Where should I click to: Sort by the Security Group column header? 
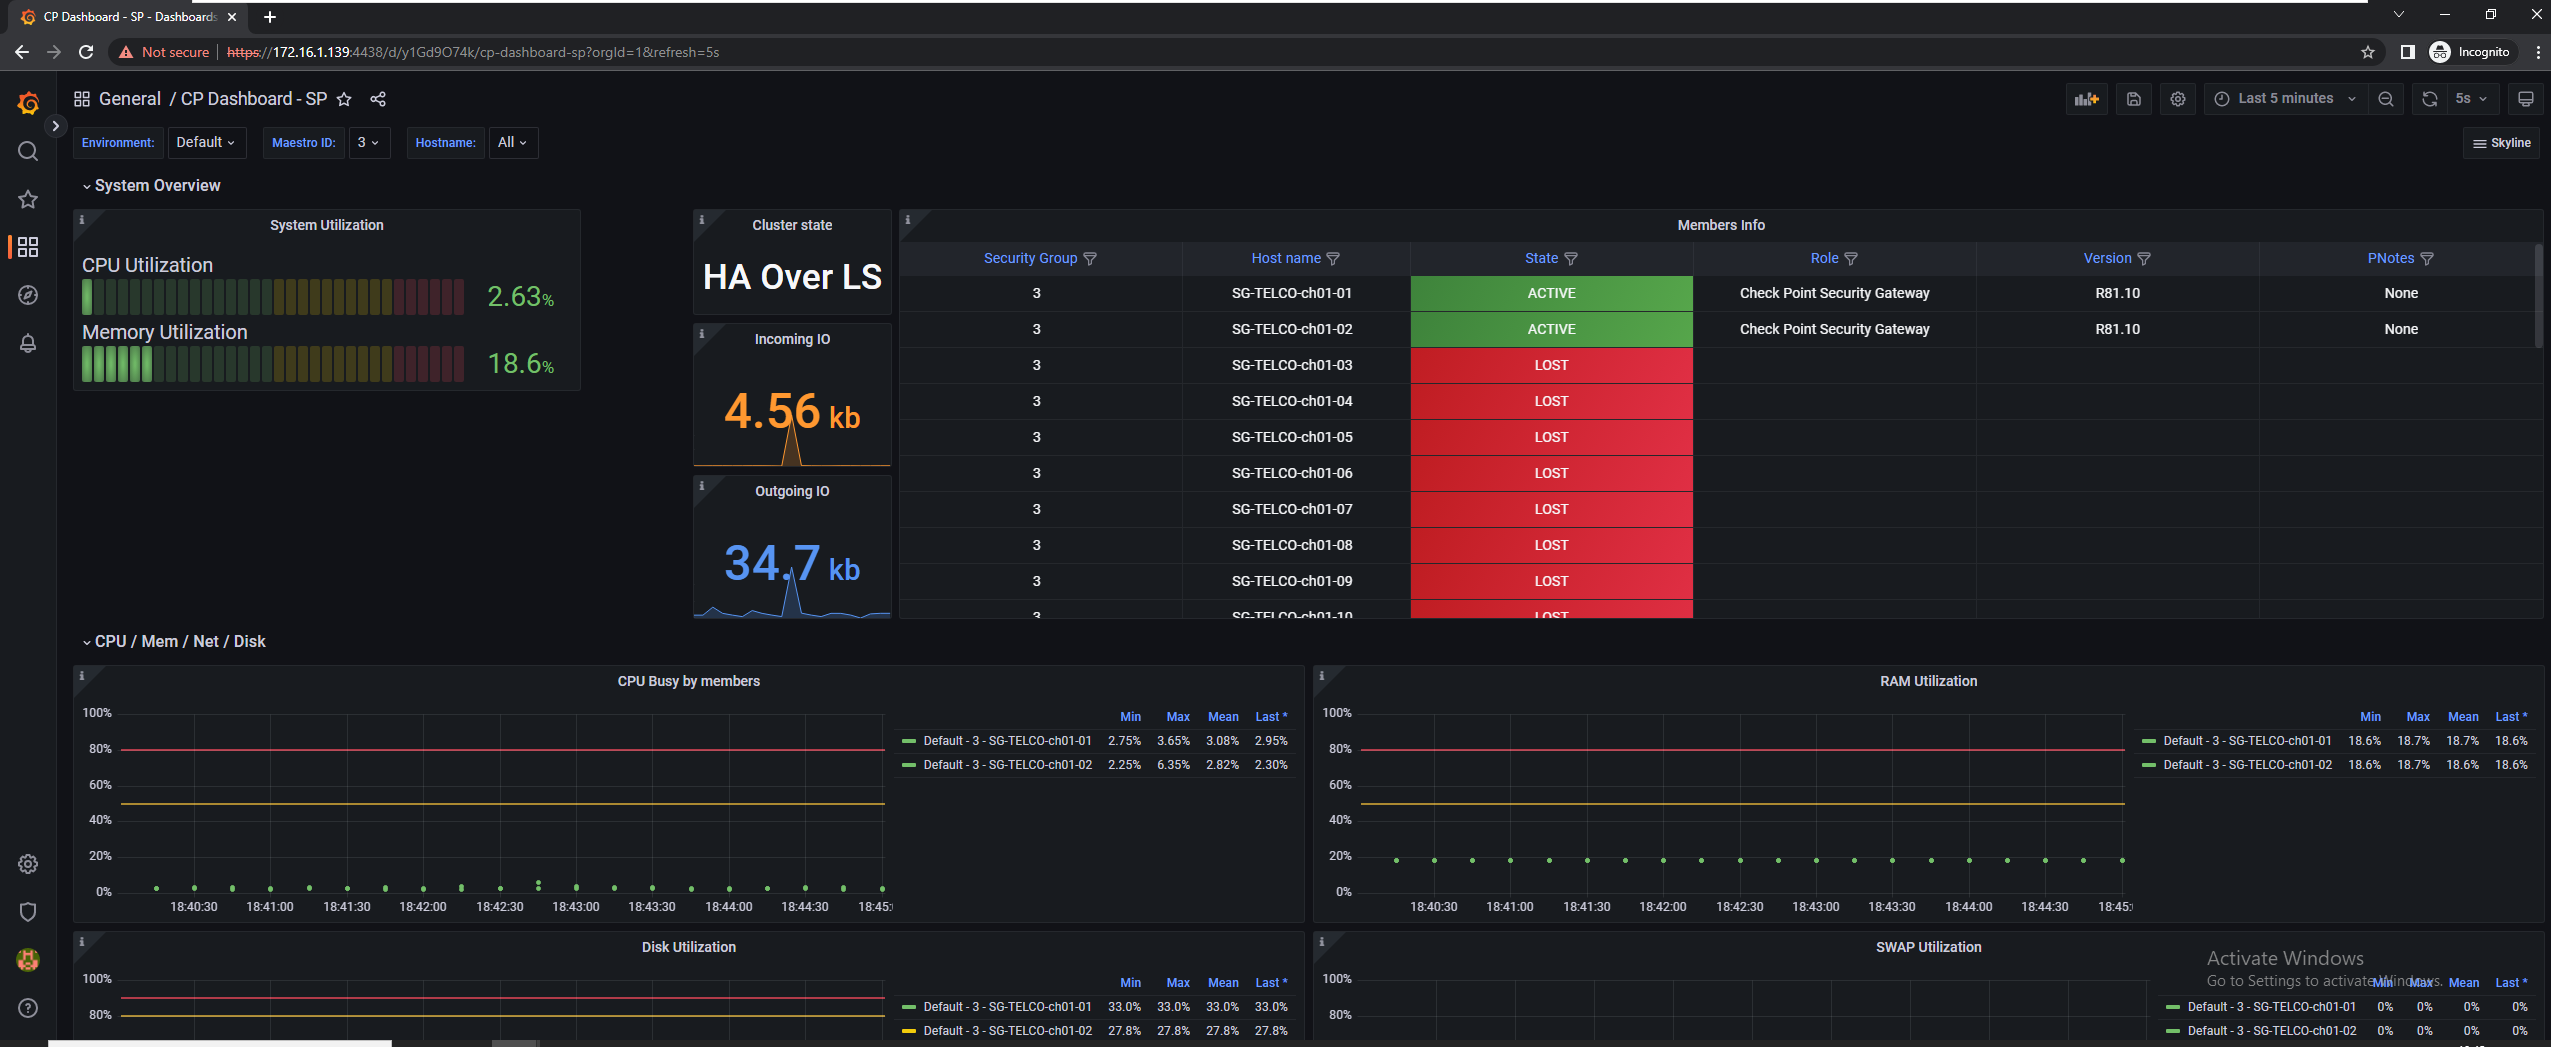[1030, 258]
